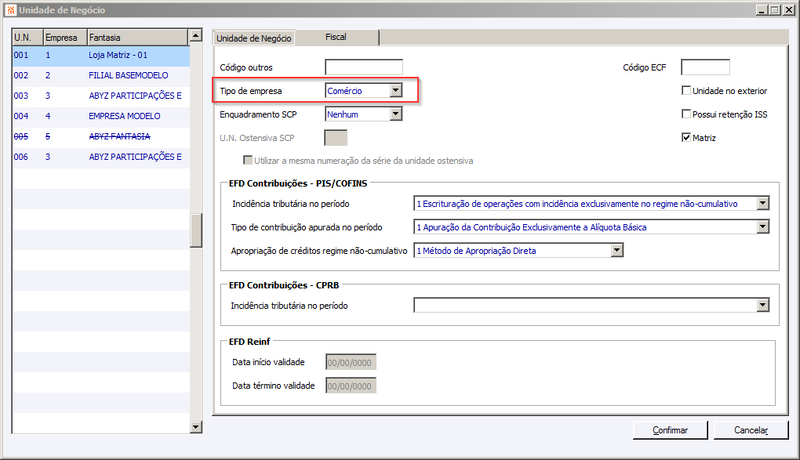Check the Possui retenção ISS option
This screenshot has height=460, width=800.
point(686,114)
